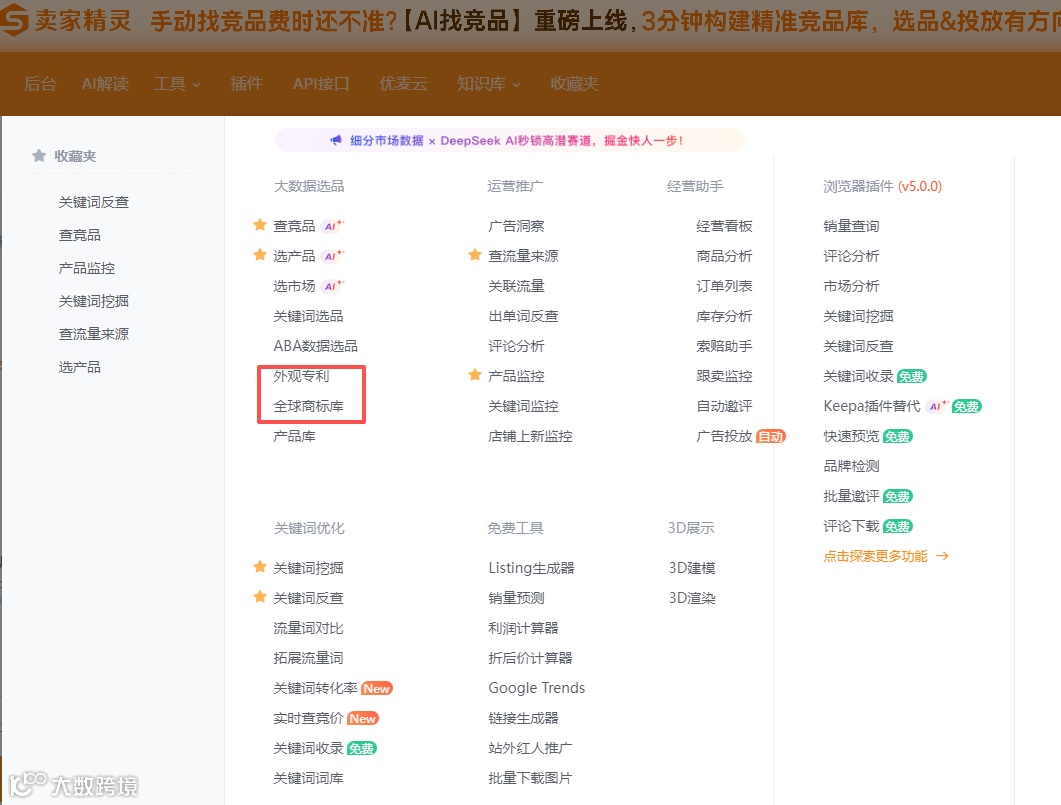Open 流量词对比 tool
The width and height of the screenshot is (1061, 805).
click(x=308, y=628)
